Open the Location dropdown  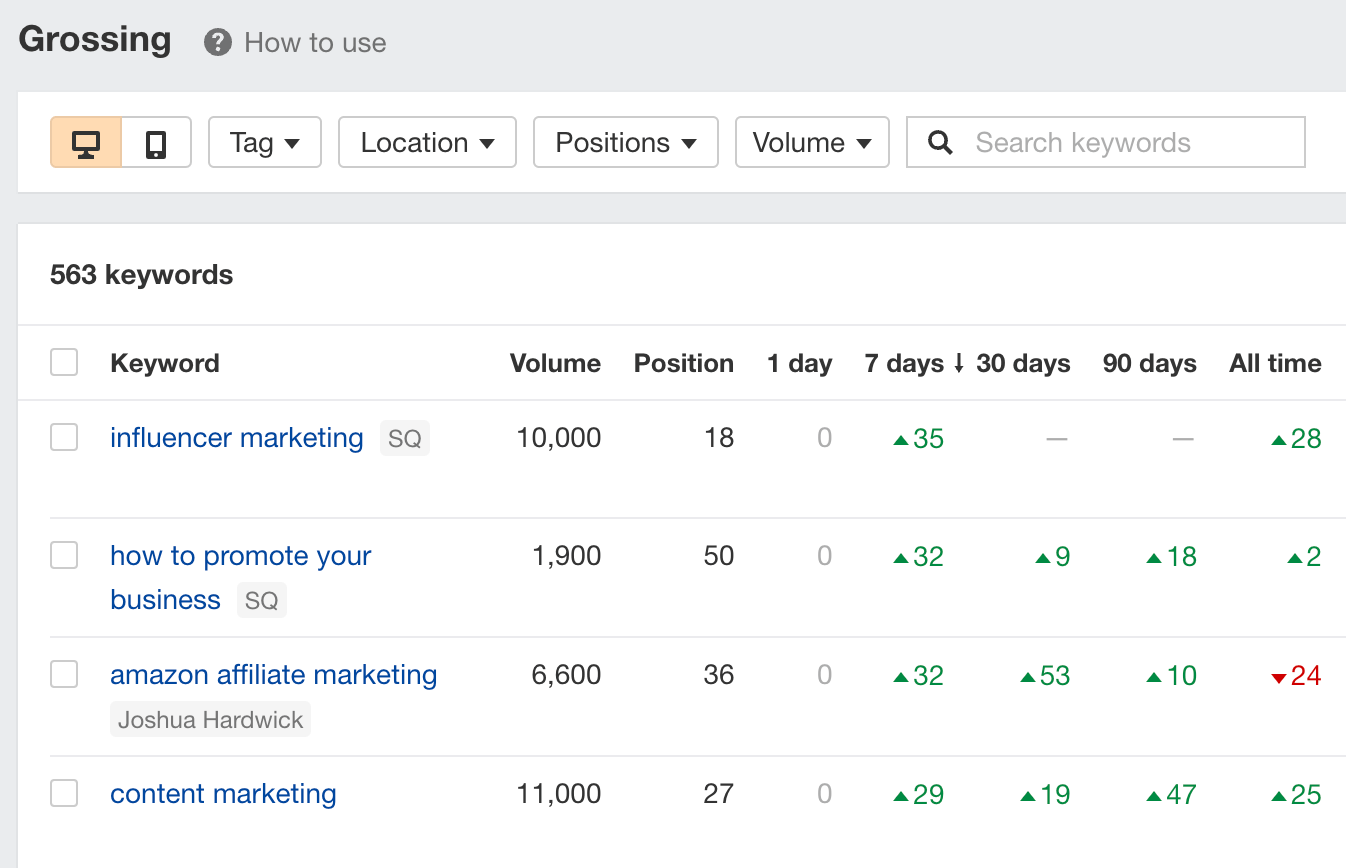(427, 142)
